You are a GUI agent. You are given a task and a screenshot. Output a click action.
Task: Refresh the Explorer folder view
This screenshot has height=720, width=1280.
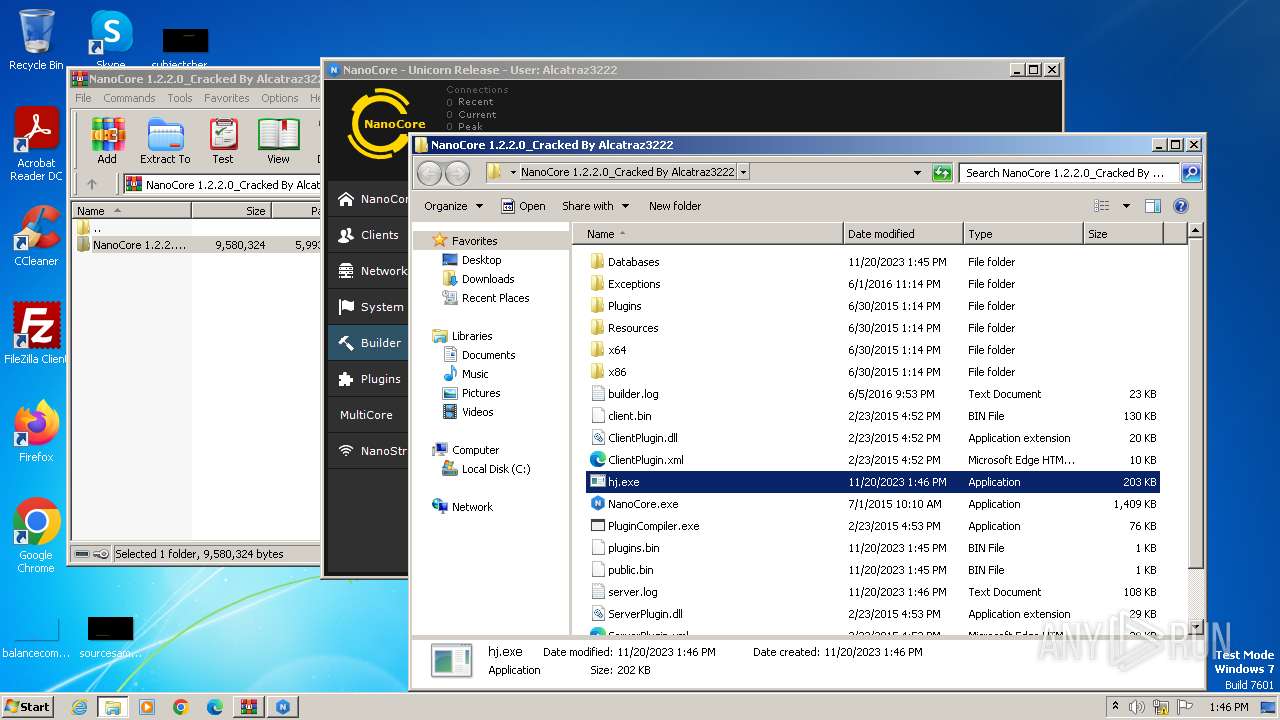pos(942,173)
